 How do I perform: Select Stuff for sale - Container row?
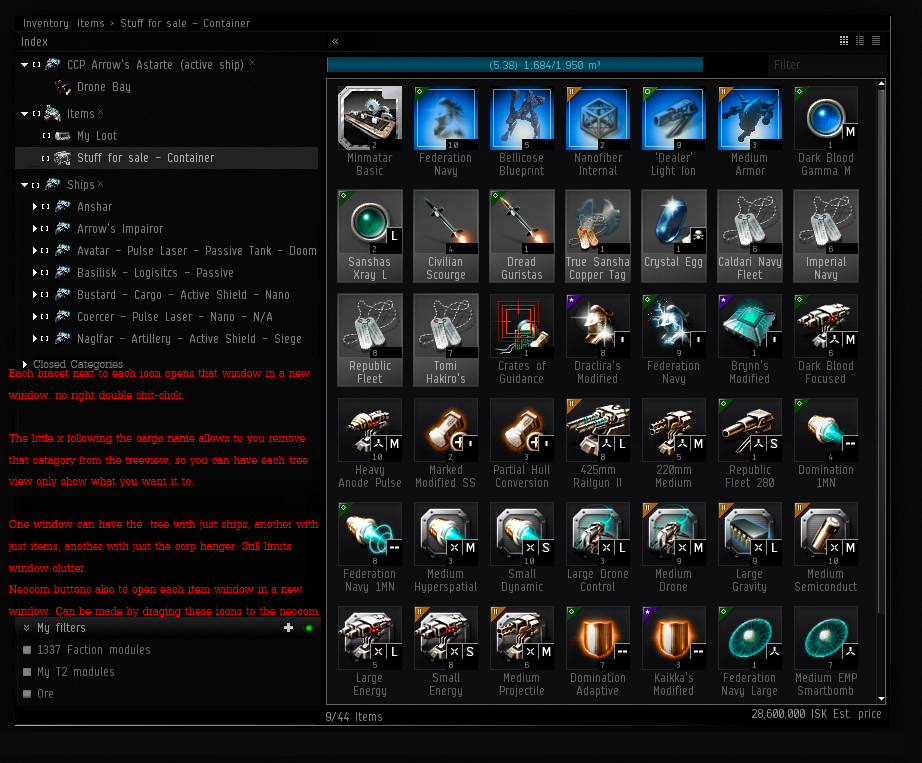click(x=166, y=158)
